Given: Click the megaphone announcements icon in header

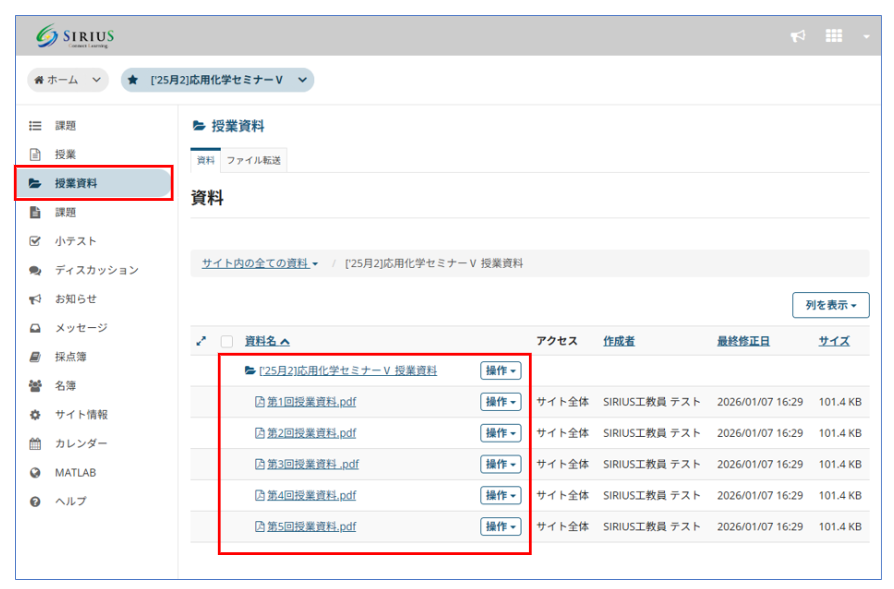Looking at the screenshot, I should coord(797,36).
